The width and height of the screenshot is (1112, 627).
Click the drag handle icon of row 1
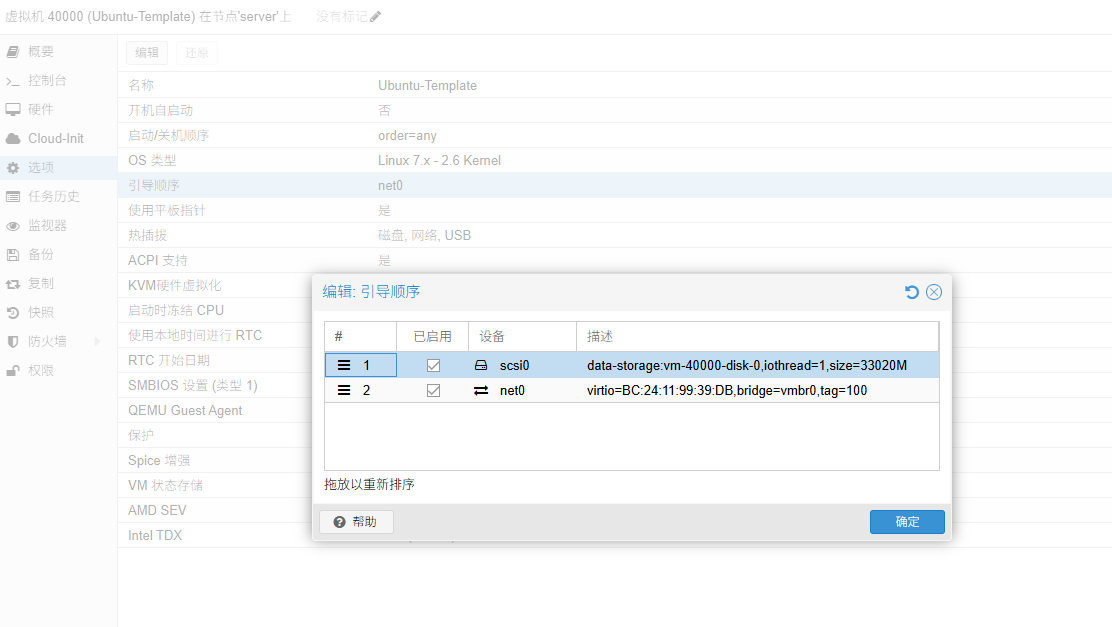coord(344,365)
